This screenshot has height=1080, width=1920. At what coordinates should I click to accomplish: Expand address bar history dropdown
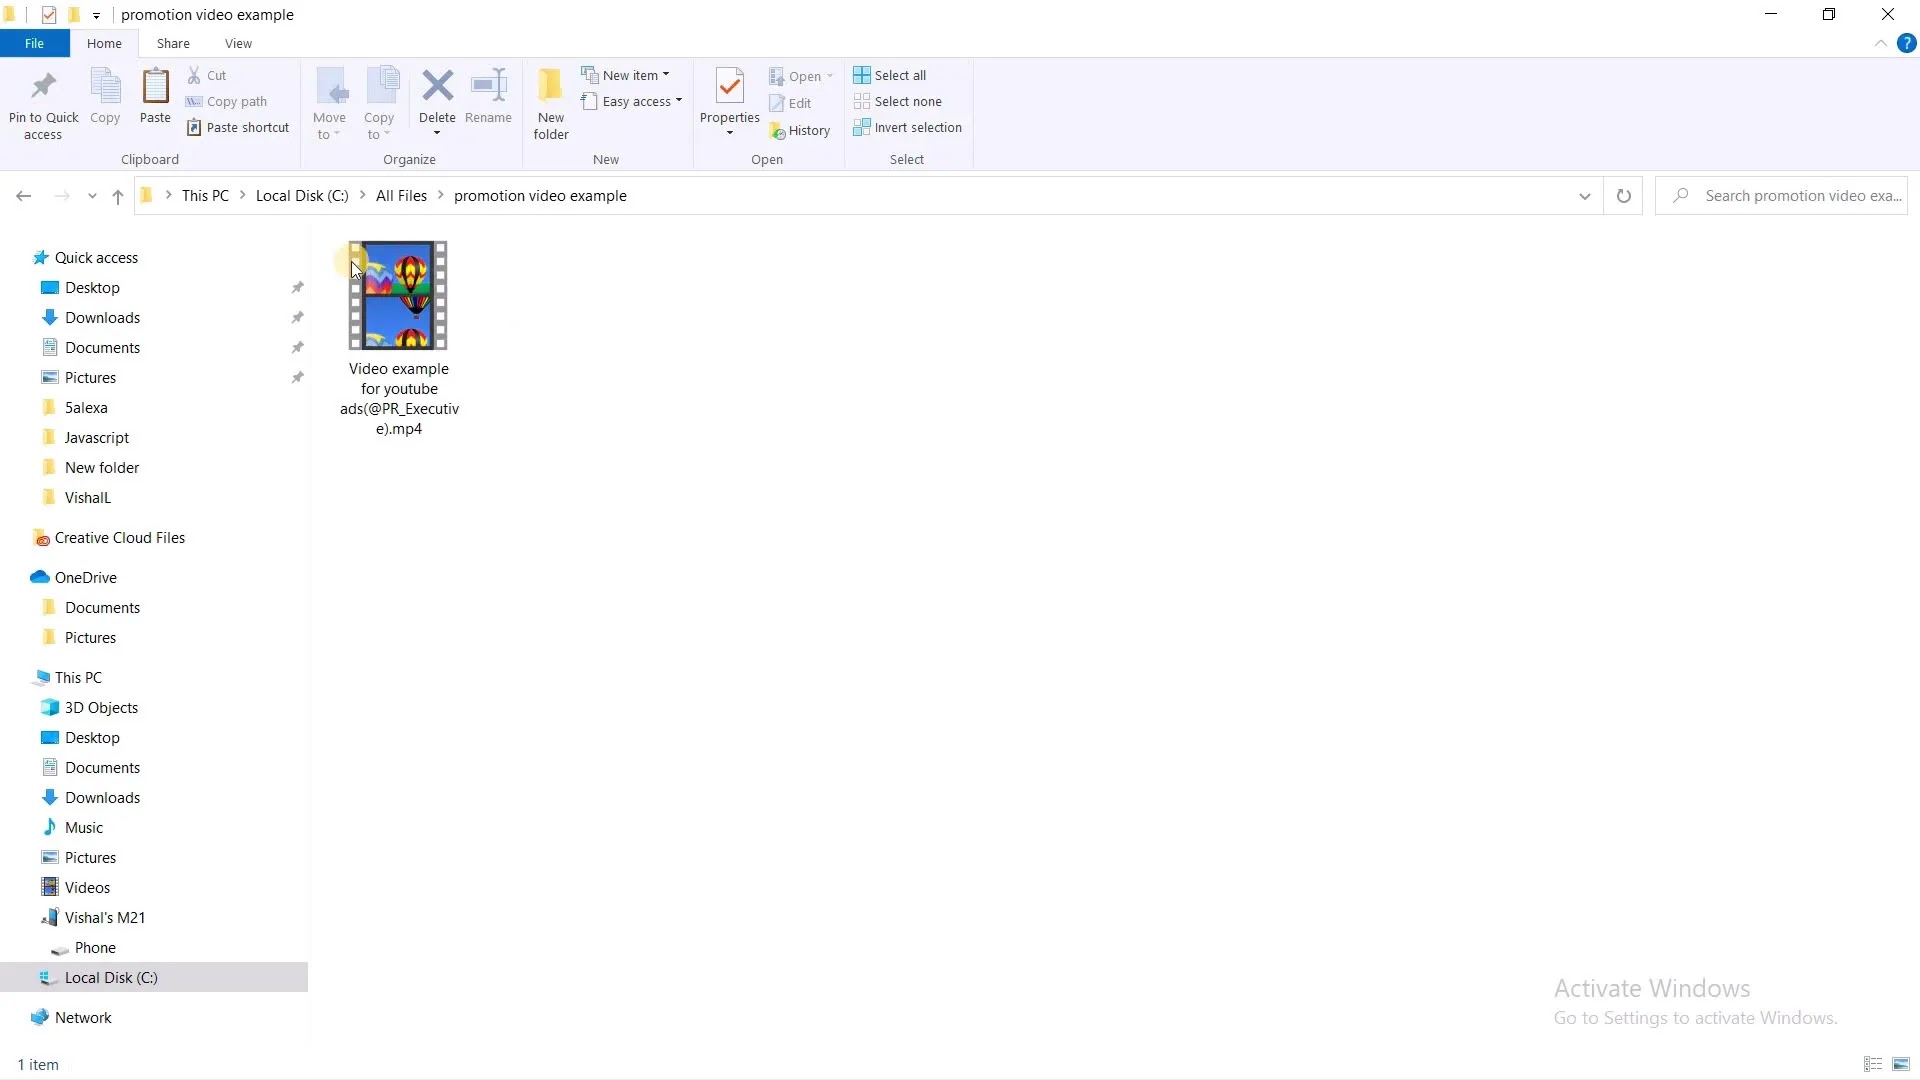coord(1584,196)
